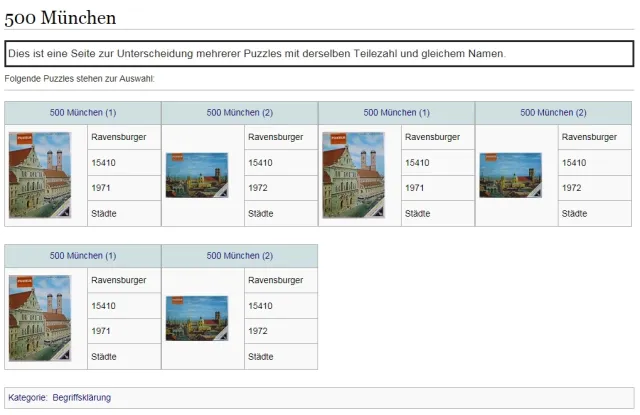Image resolution: width=640 pixels, height=415 pixels.
Task: Click 'Städte' in the top-left puzzle table
Action: coord(104,213)
